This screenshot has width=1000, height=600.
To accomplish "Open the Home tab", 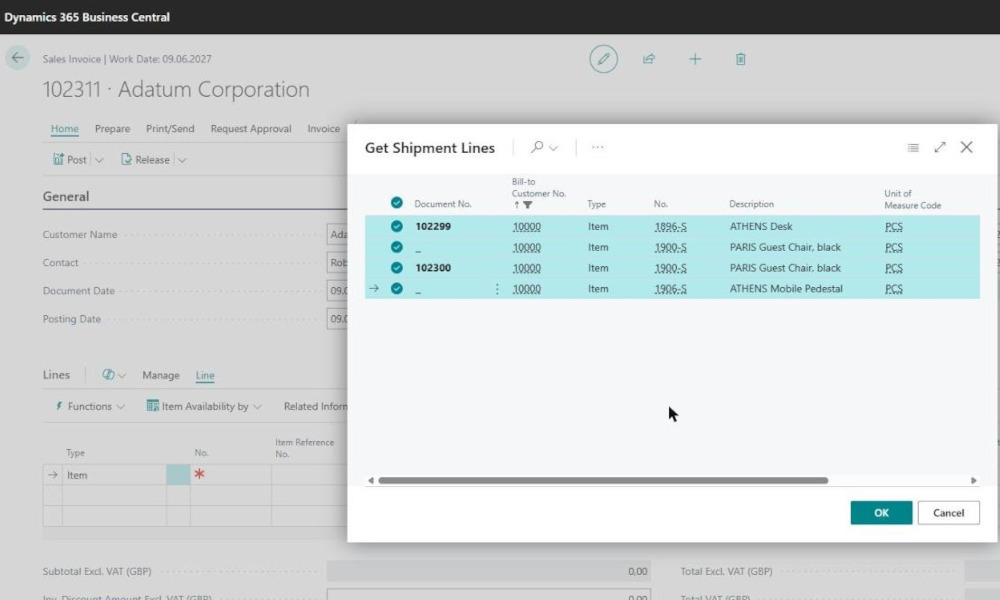I will [64, 129].
